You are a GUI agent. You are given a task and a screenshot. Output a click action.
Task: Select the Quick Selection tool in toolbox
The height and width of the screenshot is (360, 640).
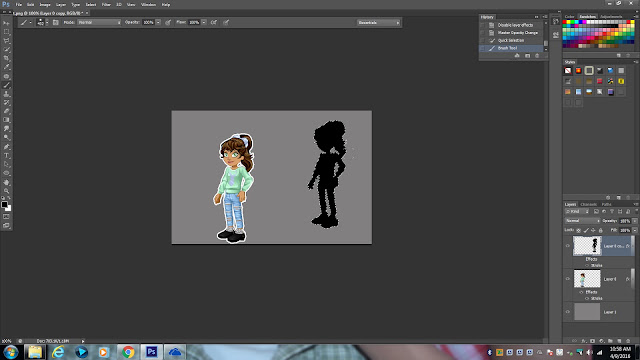click(7, 49)
